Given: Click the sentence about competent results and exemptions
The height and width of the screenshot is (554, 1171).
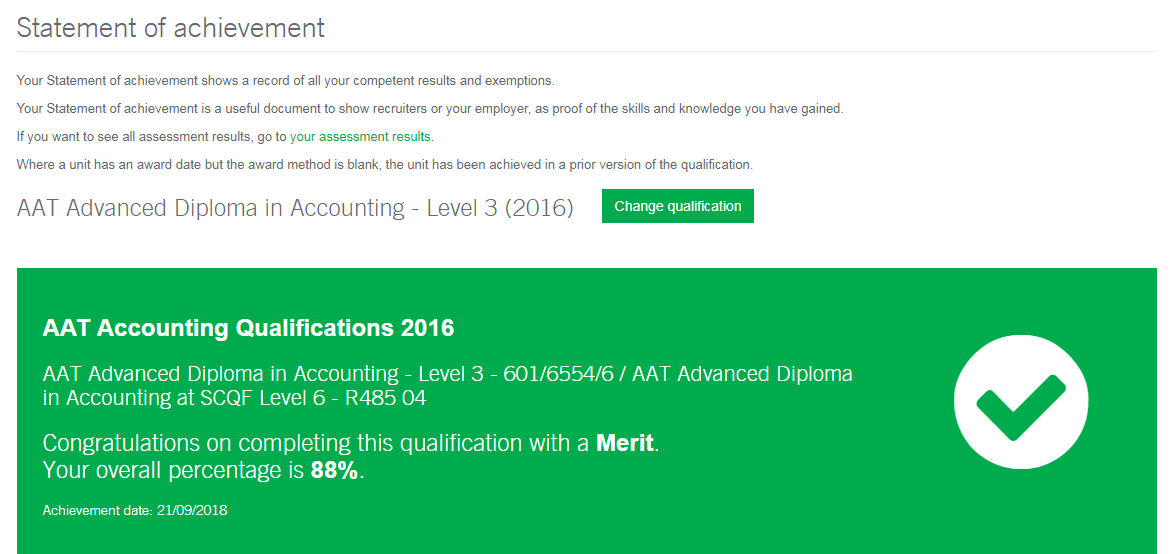Looking at the screenshot, I should click(285, 80).
